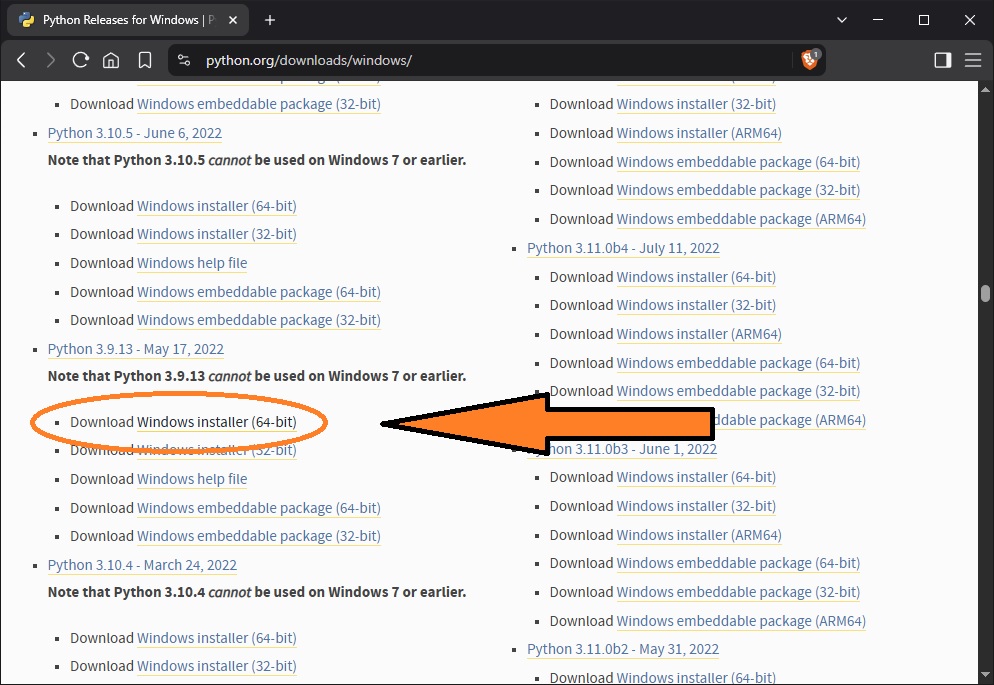Get Python 3.10.5 embeddable package (64-bit)
The height and width of the screenshot is (685, 994).
pyautogui.click(x=259, y=292)
